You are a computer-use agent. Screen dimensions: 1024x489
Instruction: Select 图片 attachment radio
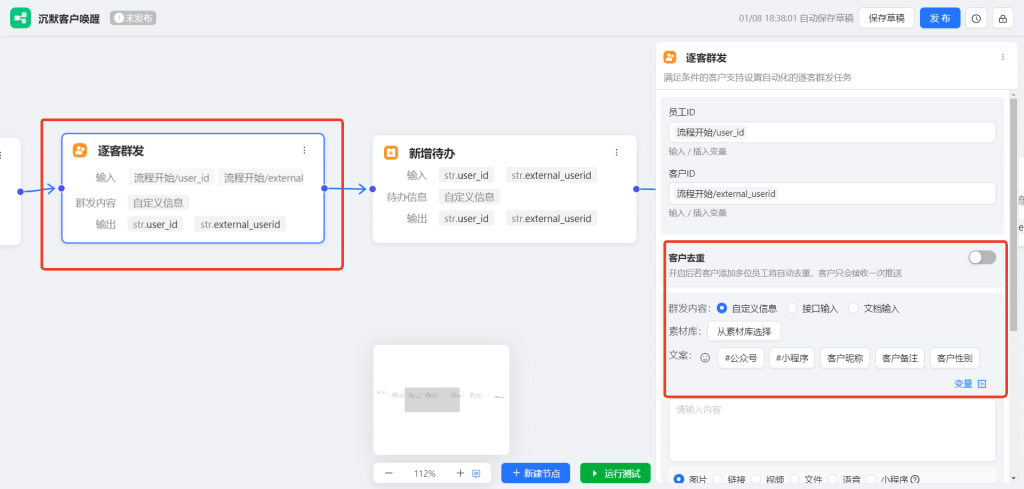679,479
